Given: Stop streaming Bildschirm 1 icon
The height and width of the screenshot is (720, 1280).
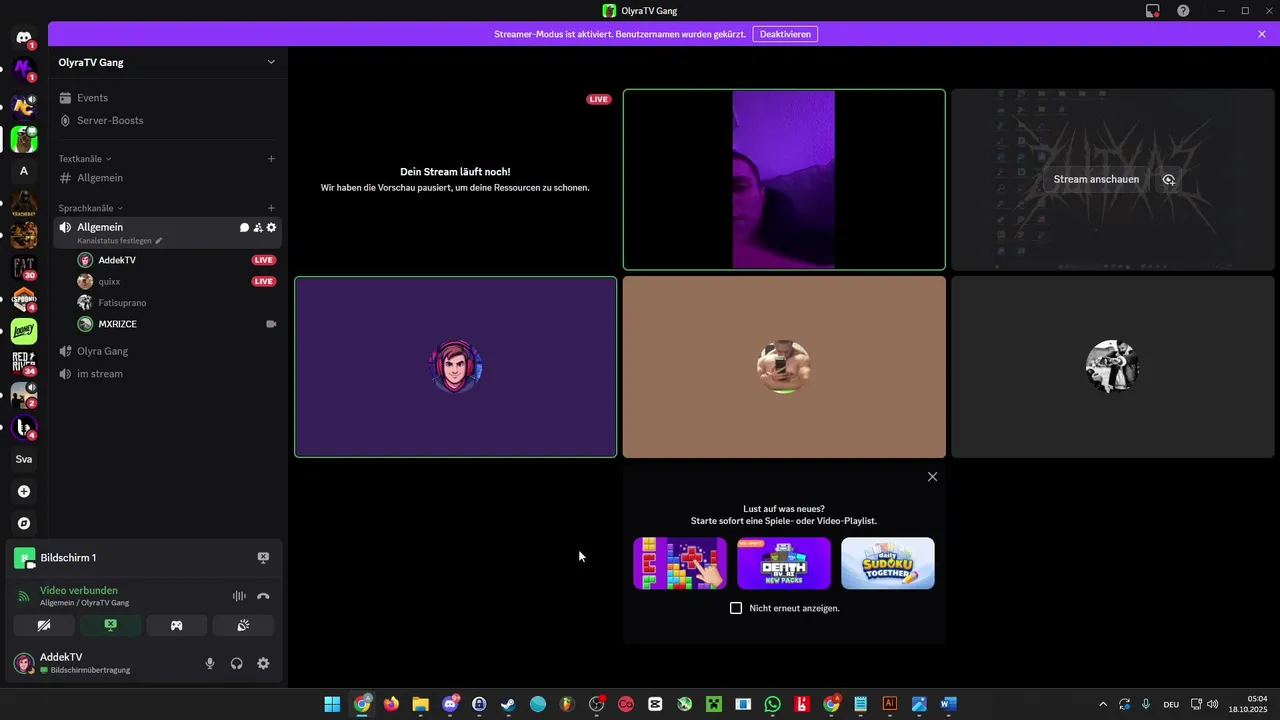Looking at the screenshot, I should click(x=263, y=557).
